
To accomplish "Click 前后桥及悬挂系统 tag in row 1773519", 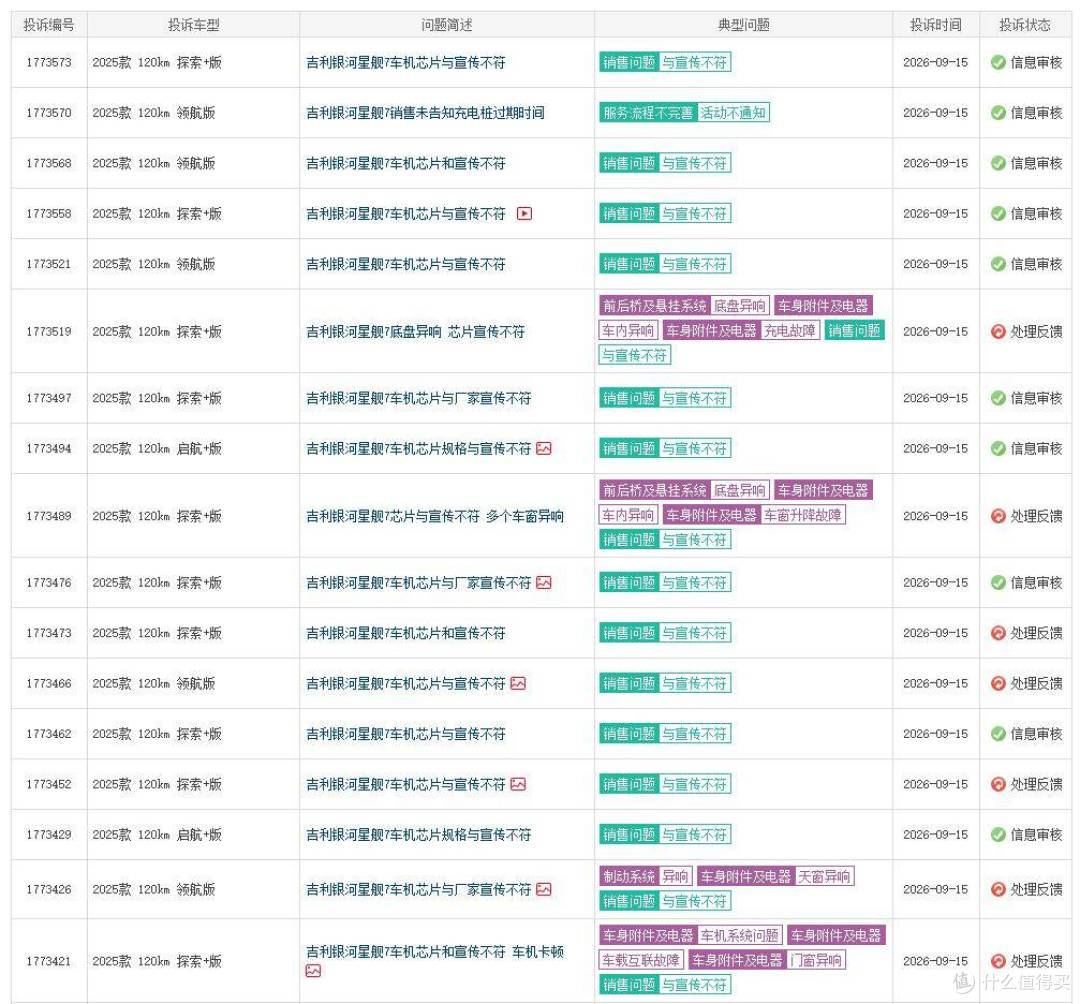I will [654, 306].
